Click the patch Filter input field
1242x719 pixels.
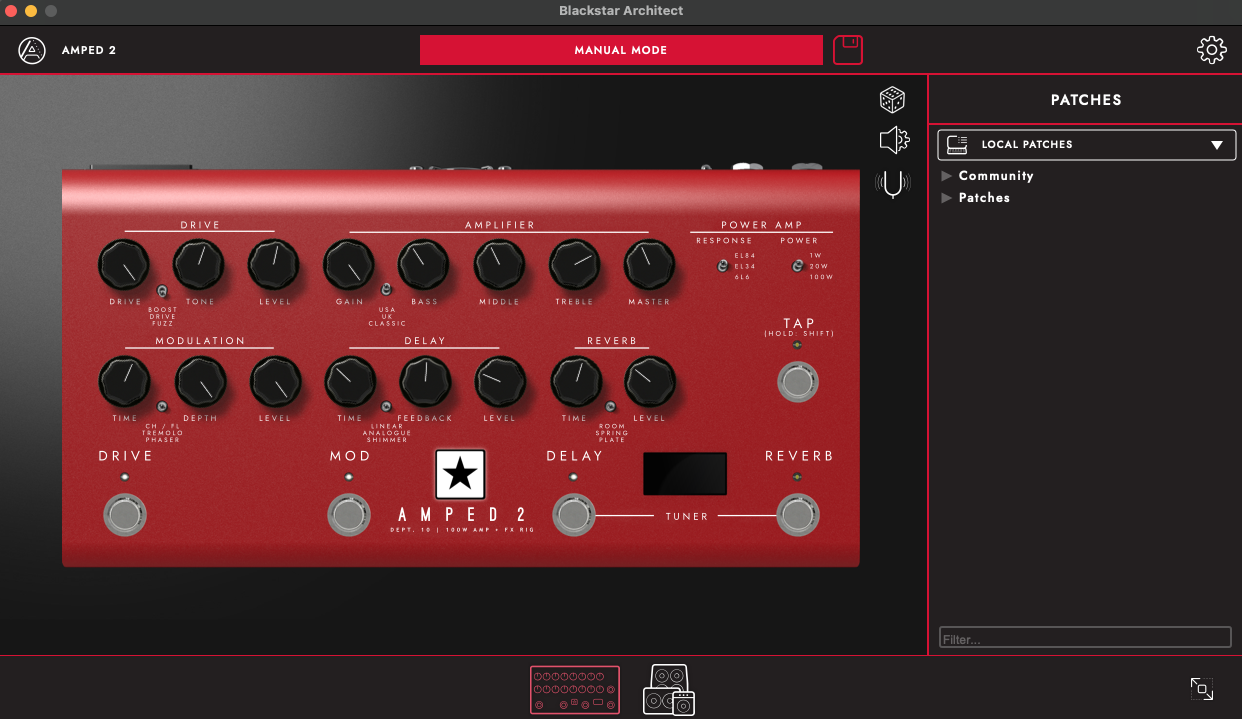[x=1085, y=638]
